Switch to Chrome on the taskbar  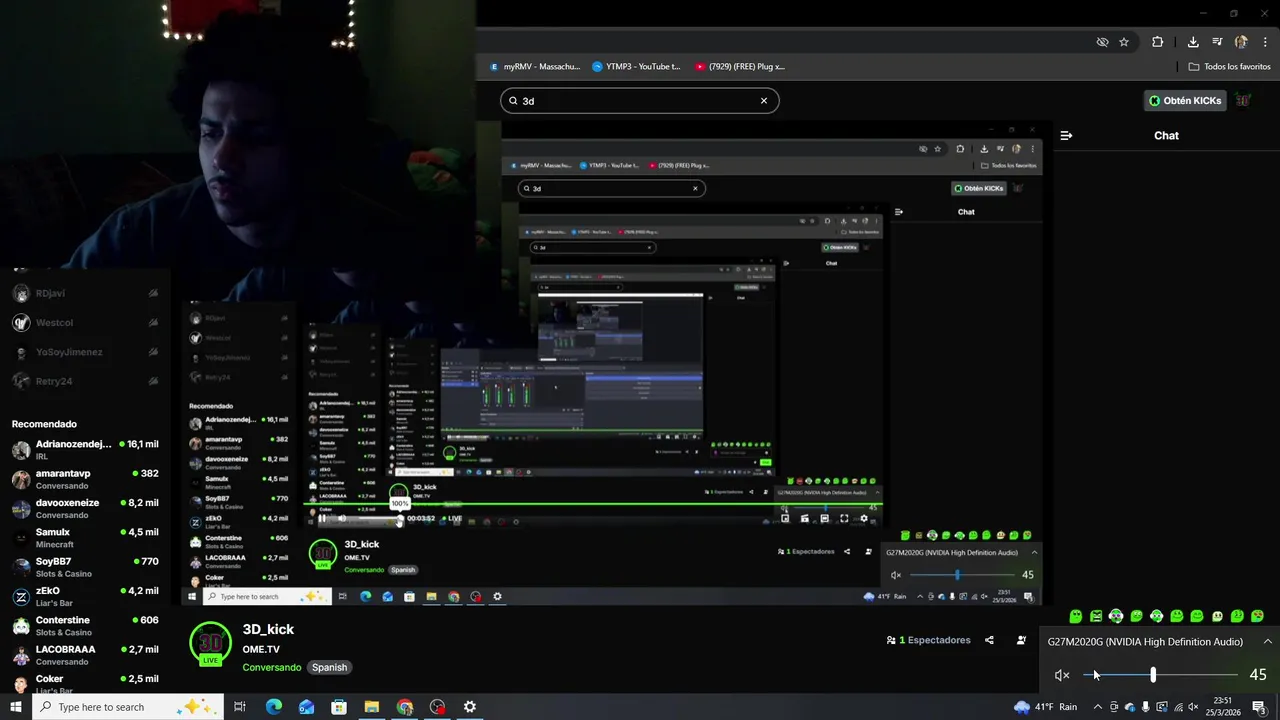pos(404,707)
